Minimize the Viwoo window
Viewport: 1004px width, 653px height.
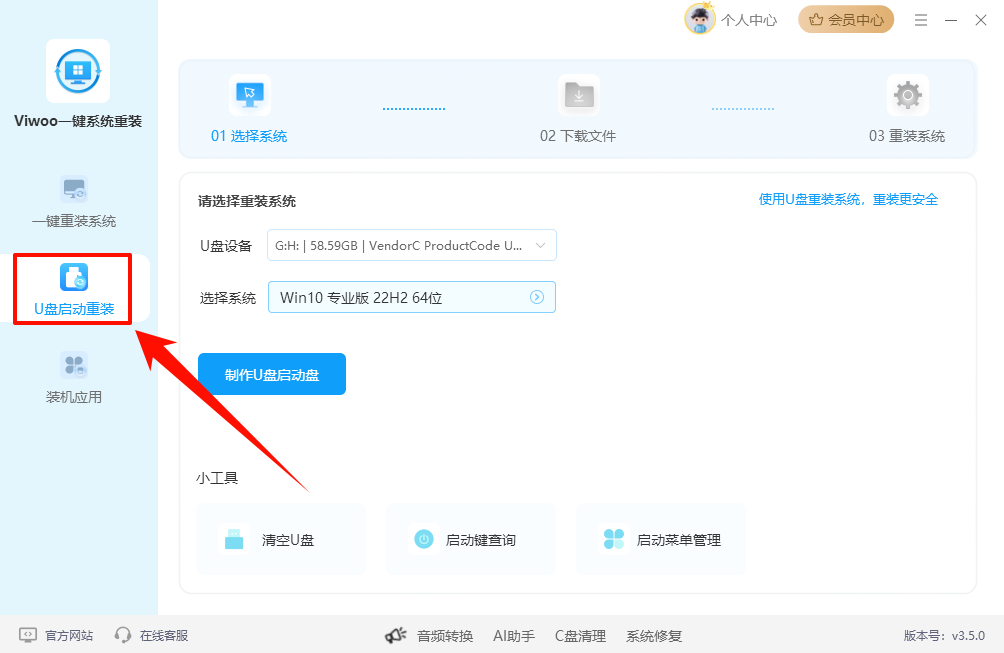(x=951, y=20)
